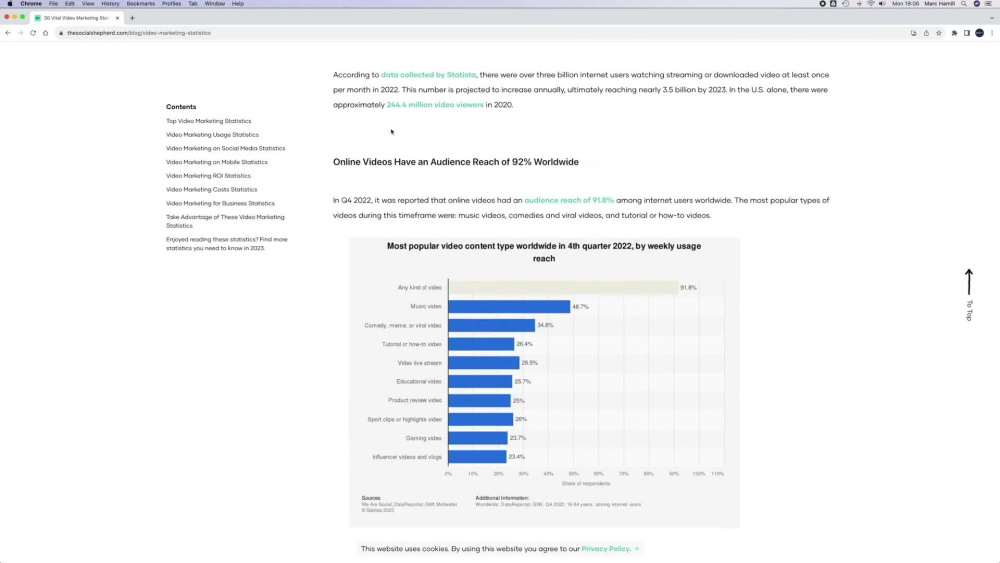Jump to 'Enjoyed reading these statistics?' section

point(227,244)
